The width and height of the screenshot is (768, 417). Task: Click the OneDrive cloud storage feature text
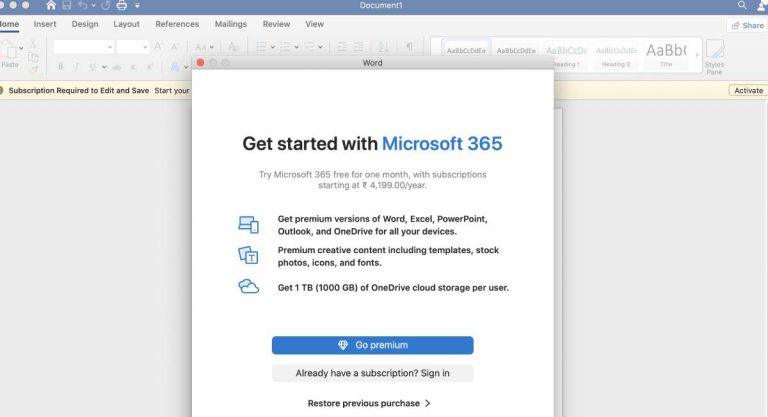click(393, 288)
